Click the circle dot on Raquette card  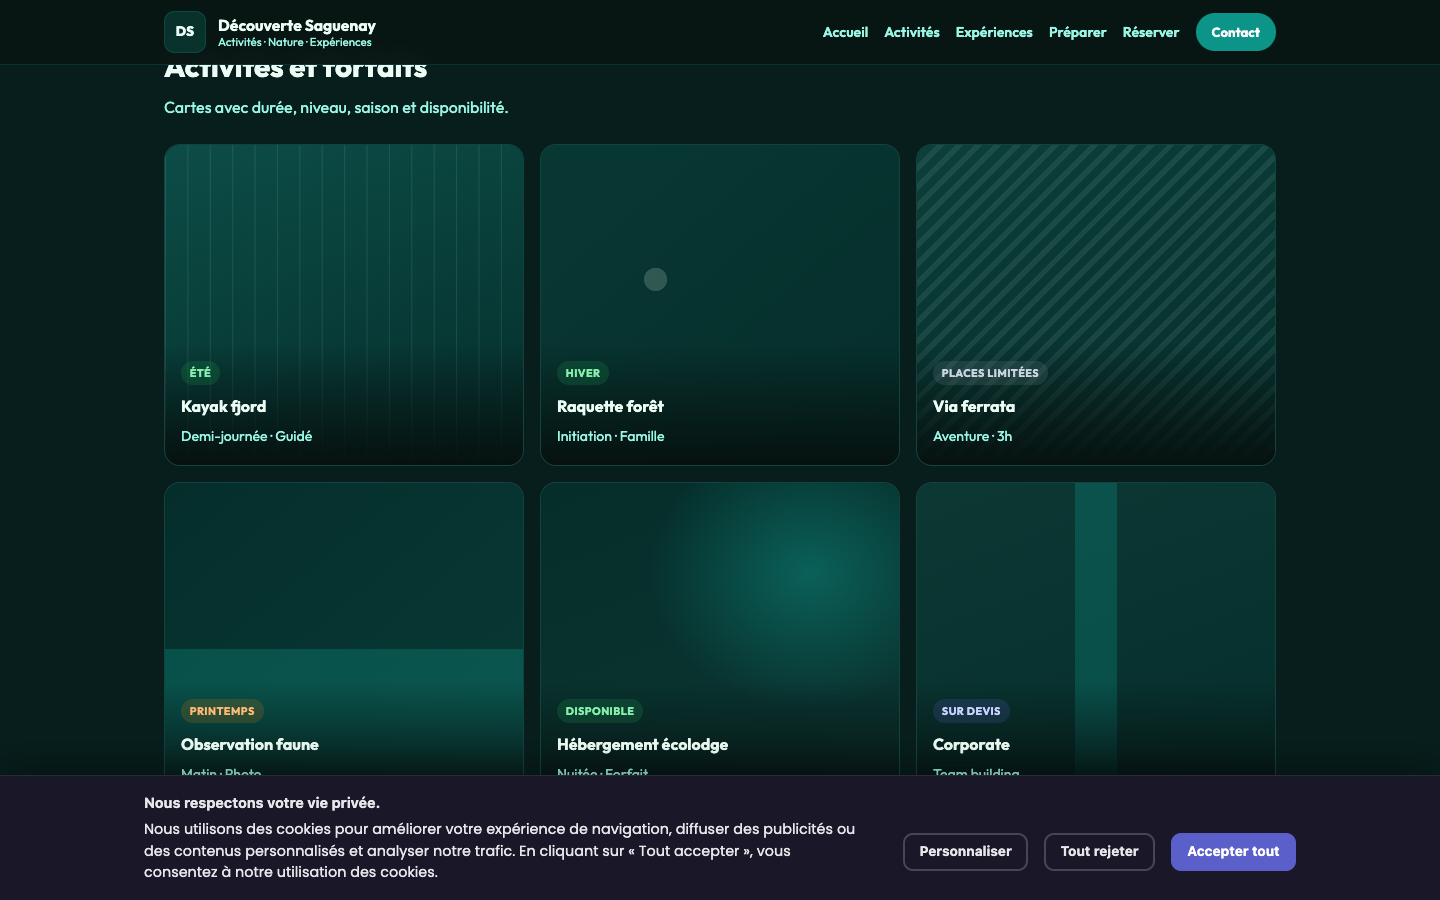pyautogui.click(x=655, y=279)
